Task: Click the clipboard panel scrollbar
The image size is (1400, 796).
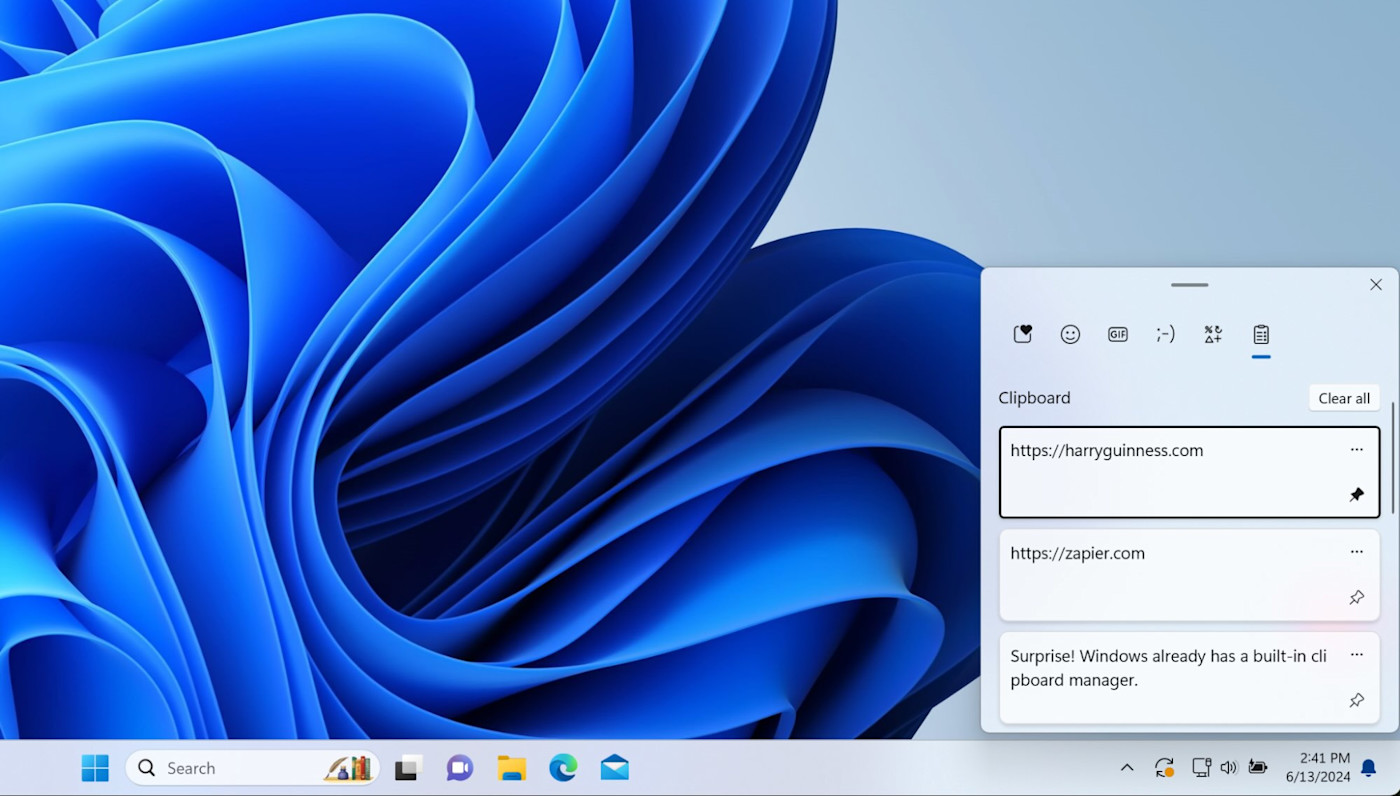Action: point(1392,460)
